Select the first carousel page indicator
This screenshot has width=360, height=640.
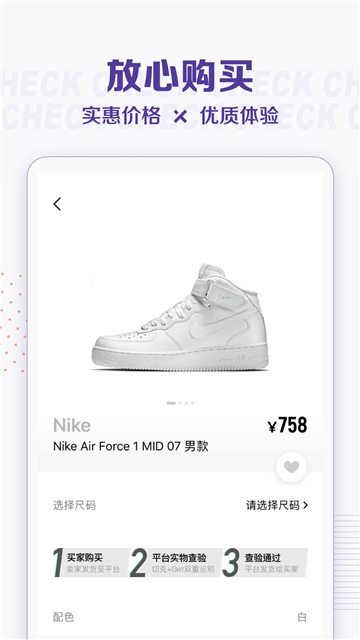[171, 403]
